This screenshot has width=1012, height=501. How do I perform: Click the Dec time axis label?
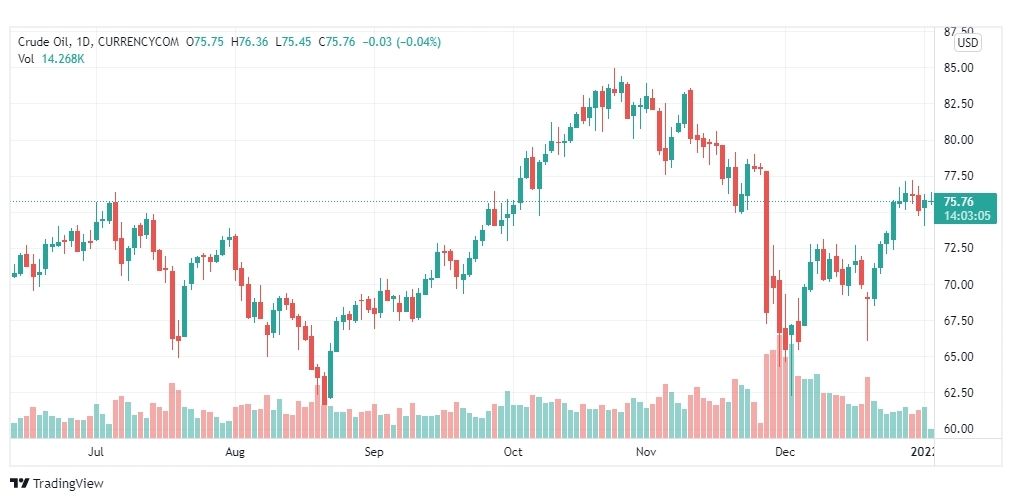784,452
